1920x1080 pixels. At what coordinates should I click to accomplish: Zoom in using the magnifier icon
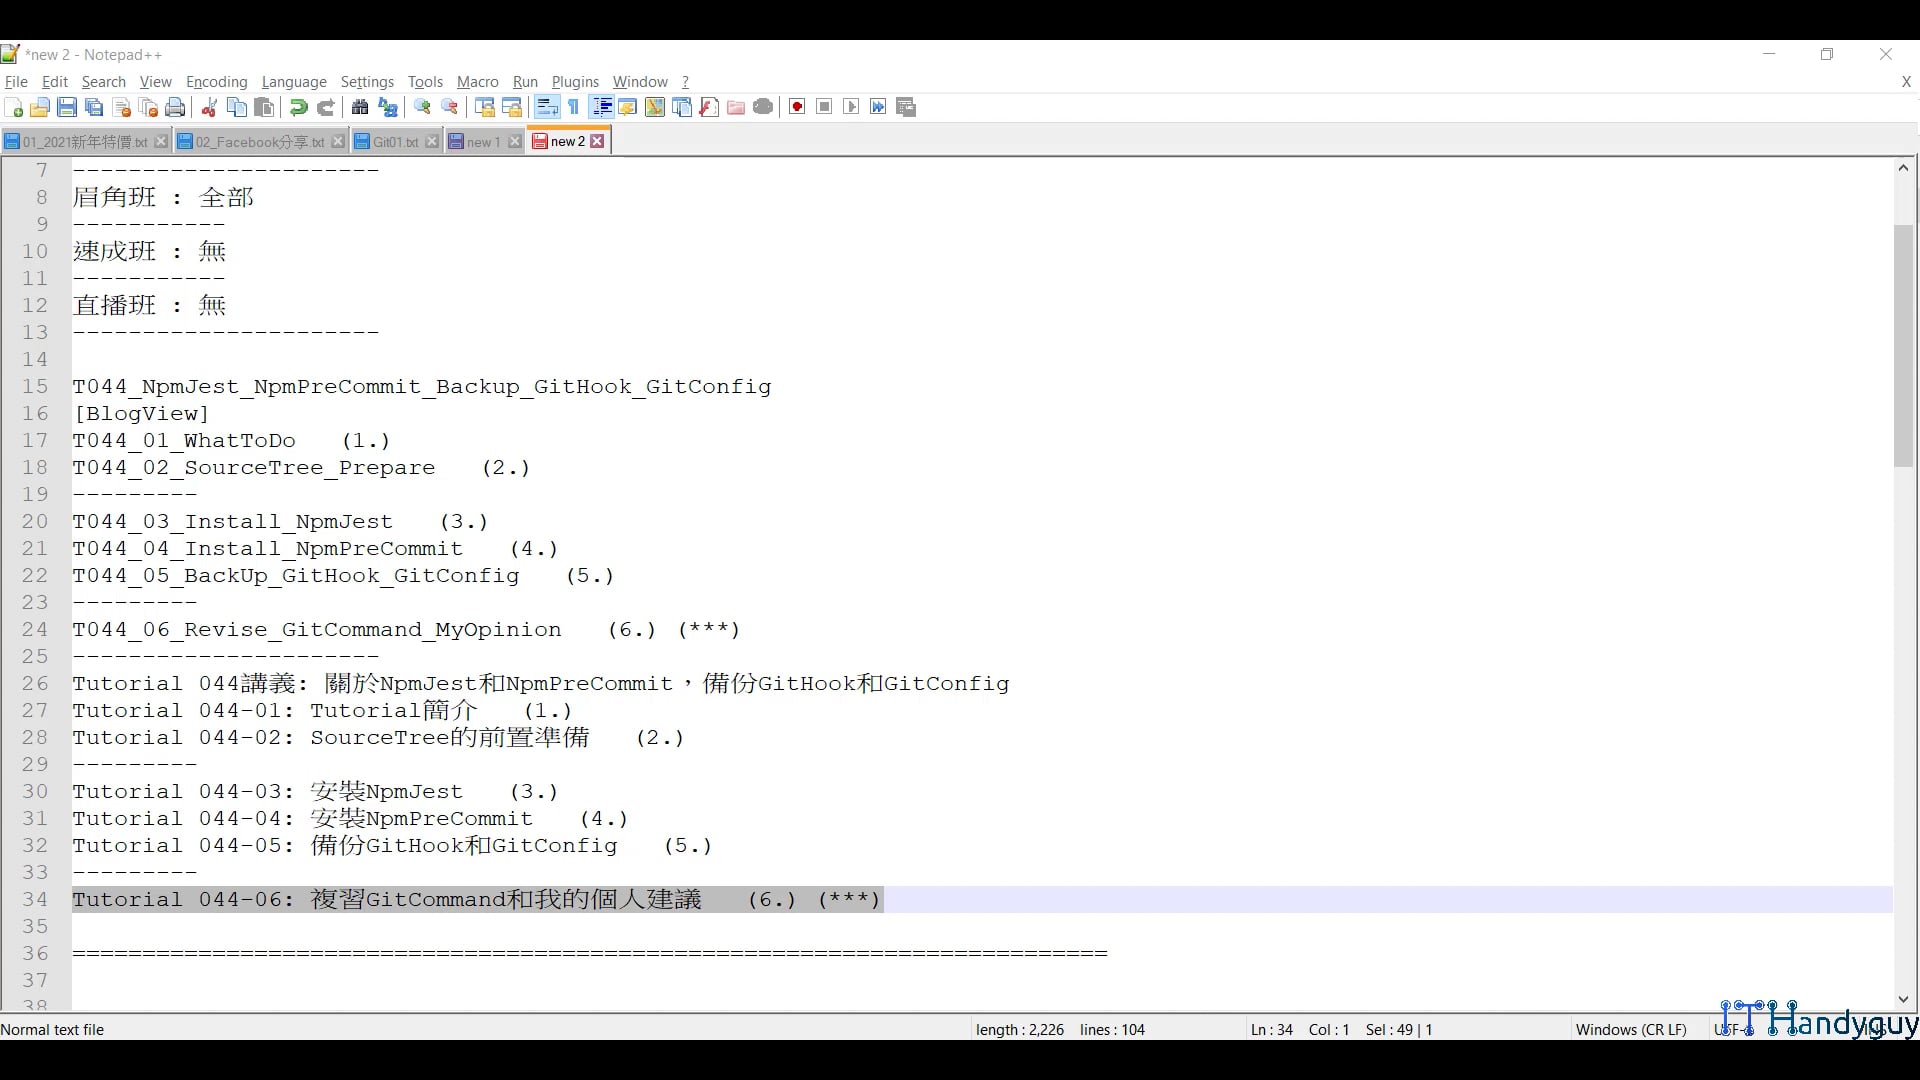[x=422, y=107]
